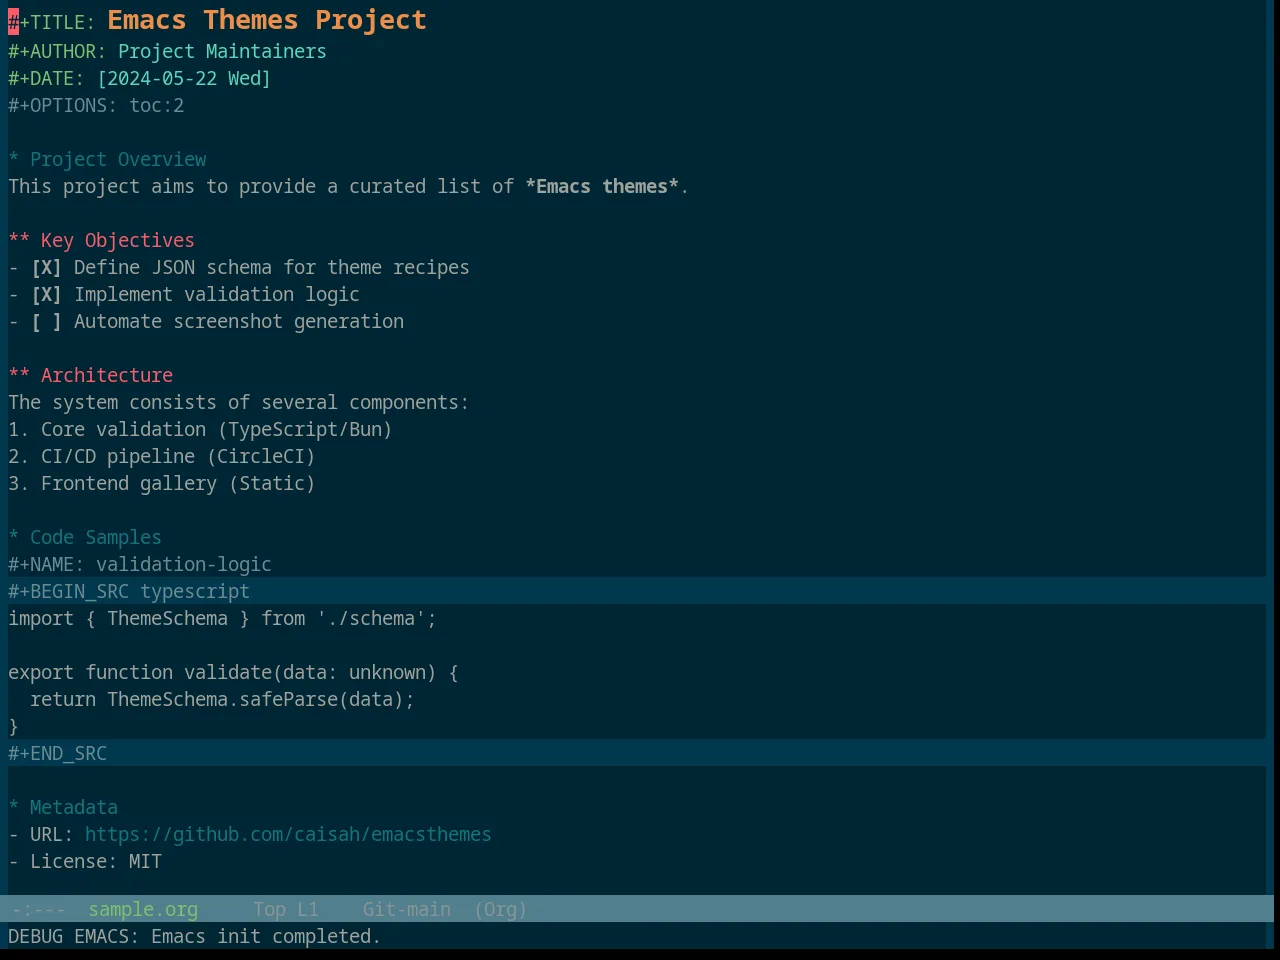Click list item CI/CD pipeline (CircleCI)

click(162, 457)
